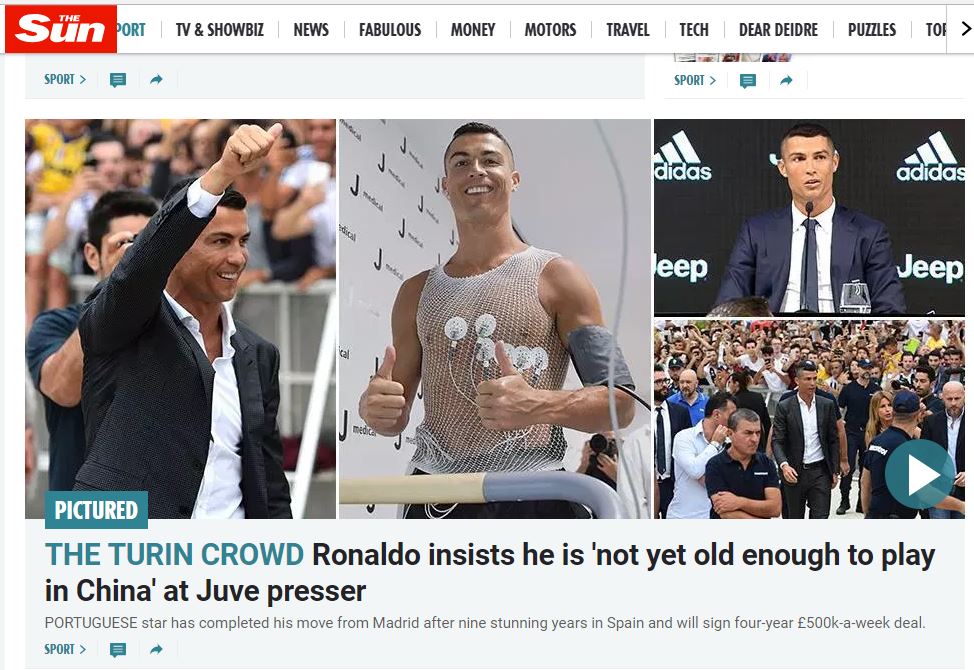Open comments icon under the top-left article
The width and height of the screenshot is (974, 670).
117,79
